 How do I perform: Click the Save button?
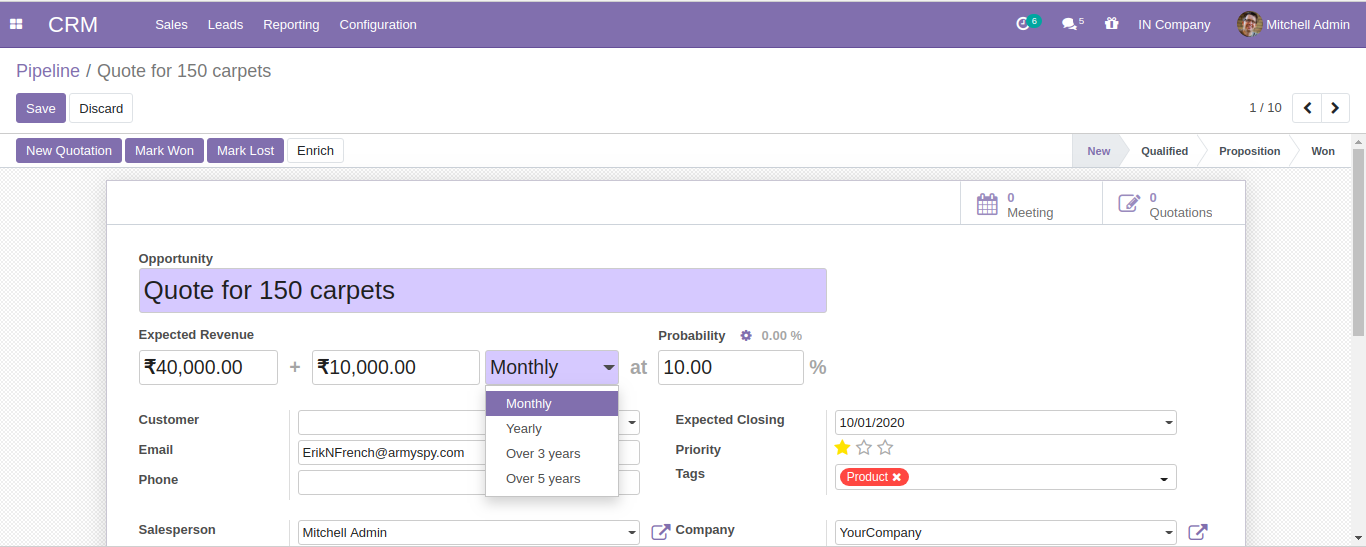[x=41, y=108]
